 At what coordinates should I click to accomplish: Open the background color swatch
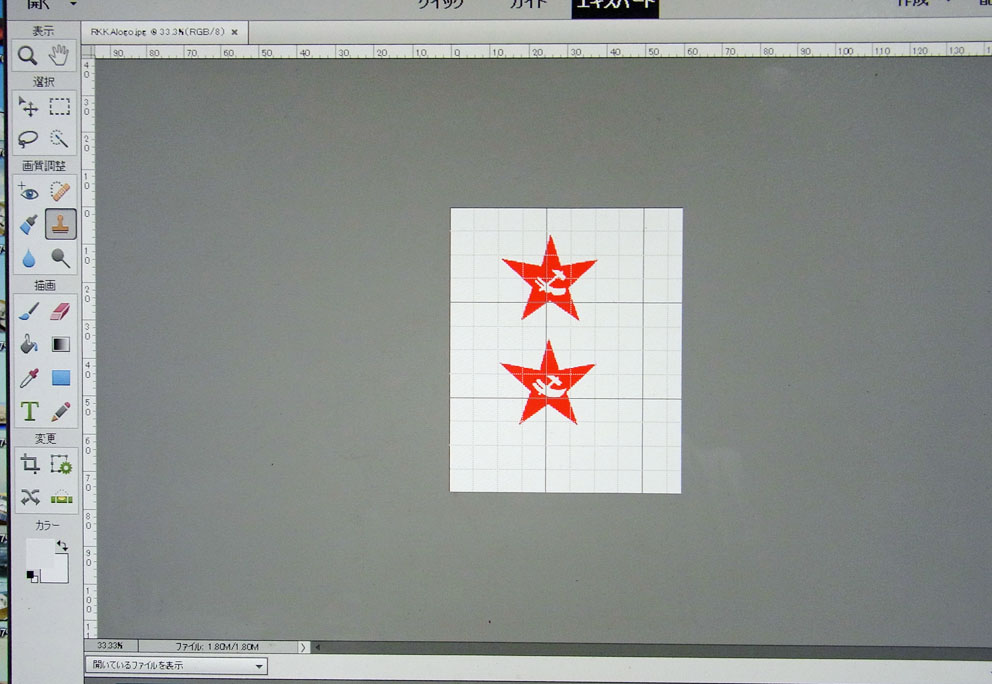pos(56,569)
